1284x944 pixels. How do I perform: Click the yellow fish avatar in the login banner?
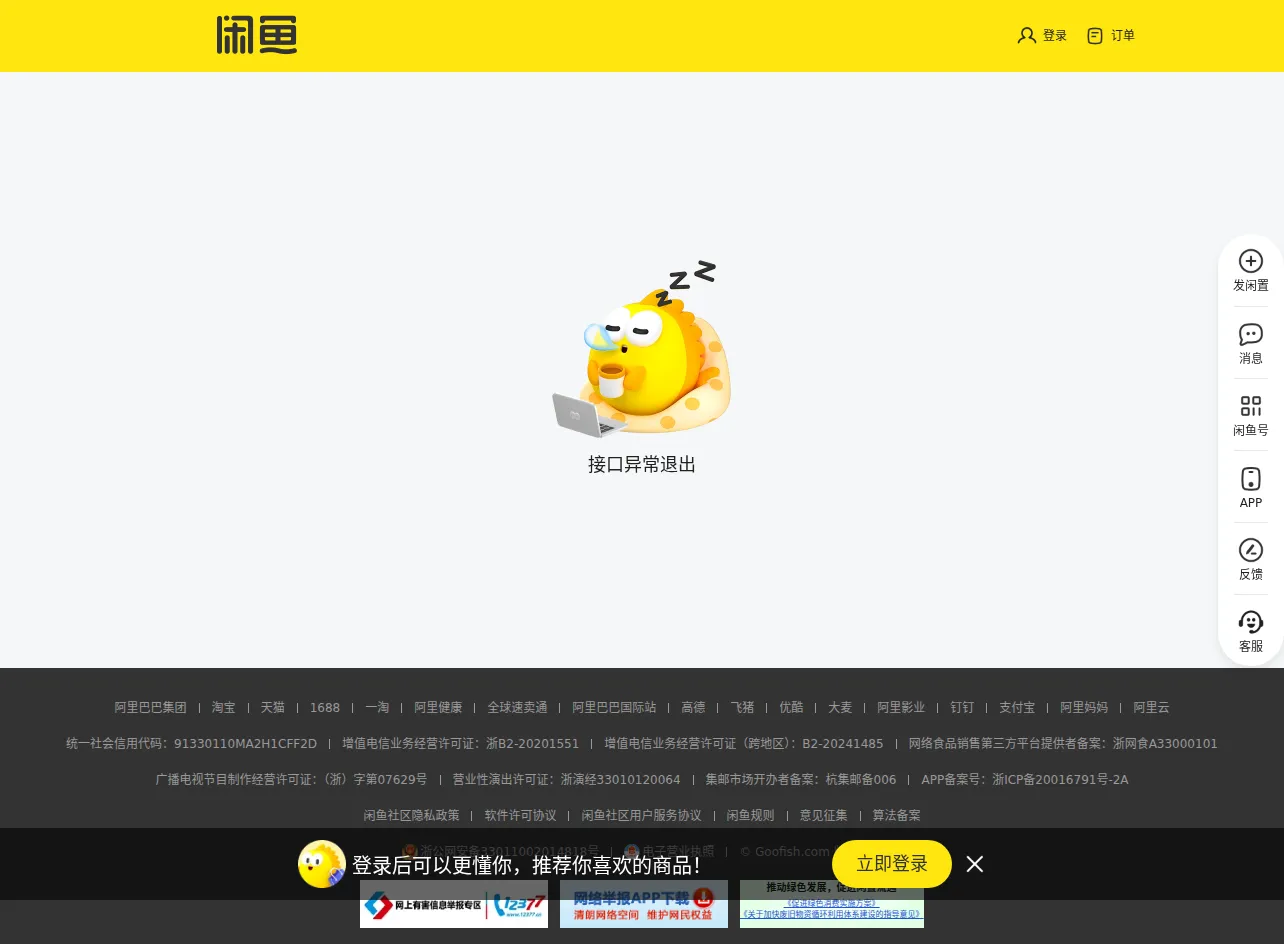click(x=322, y=864)
